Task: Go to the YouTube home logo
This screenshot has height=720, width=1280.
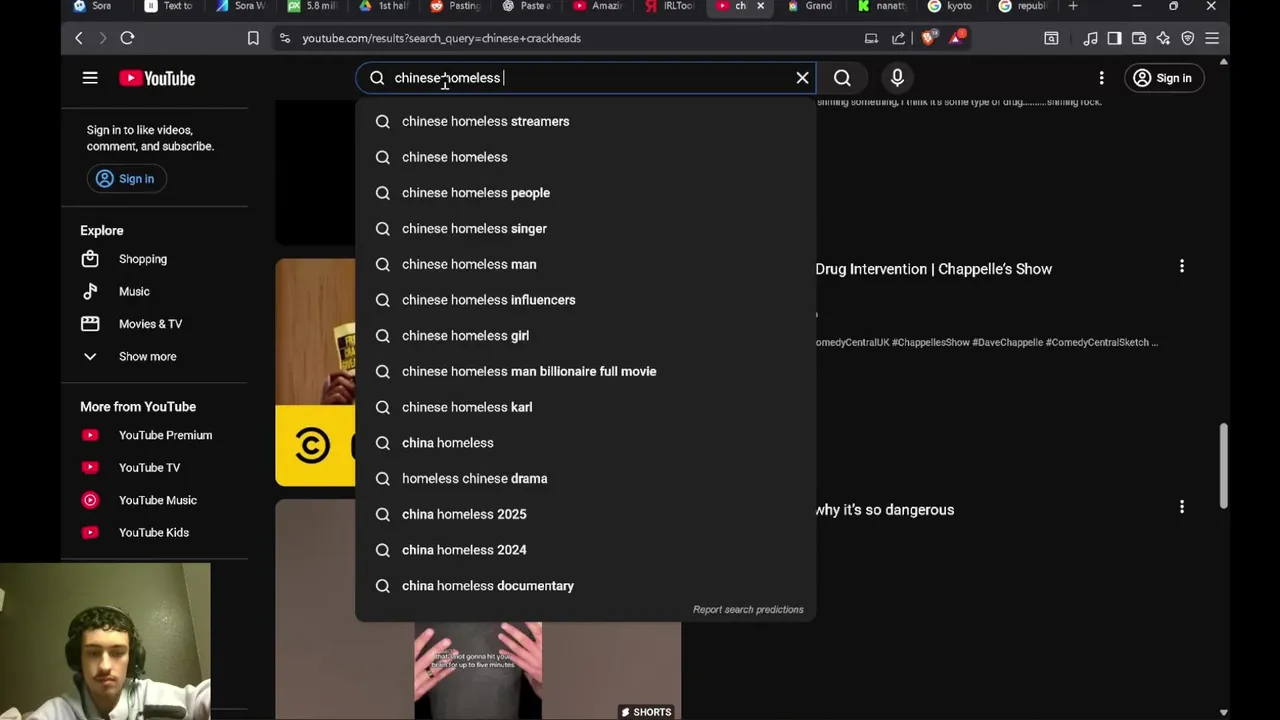Action: pyautogui.click(x=157, y=78)
